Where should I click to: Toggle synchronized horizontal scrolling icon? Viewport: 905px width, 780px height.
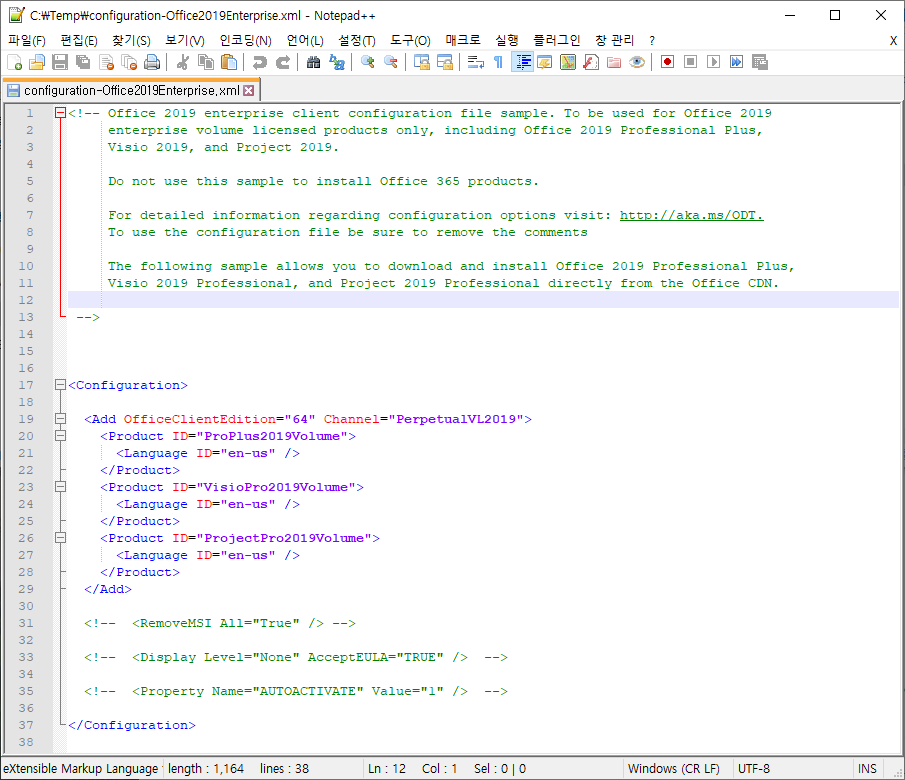click(444, 62)
